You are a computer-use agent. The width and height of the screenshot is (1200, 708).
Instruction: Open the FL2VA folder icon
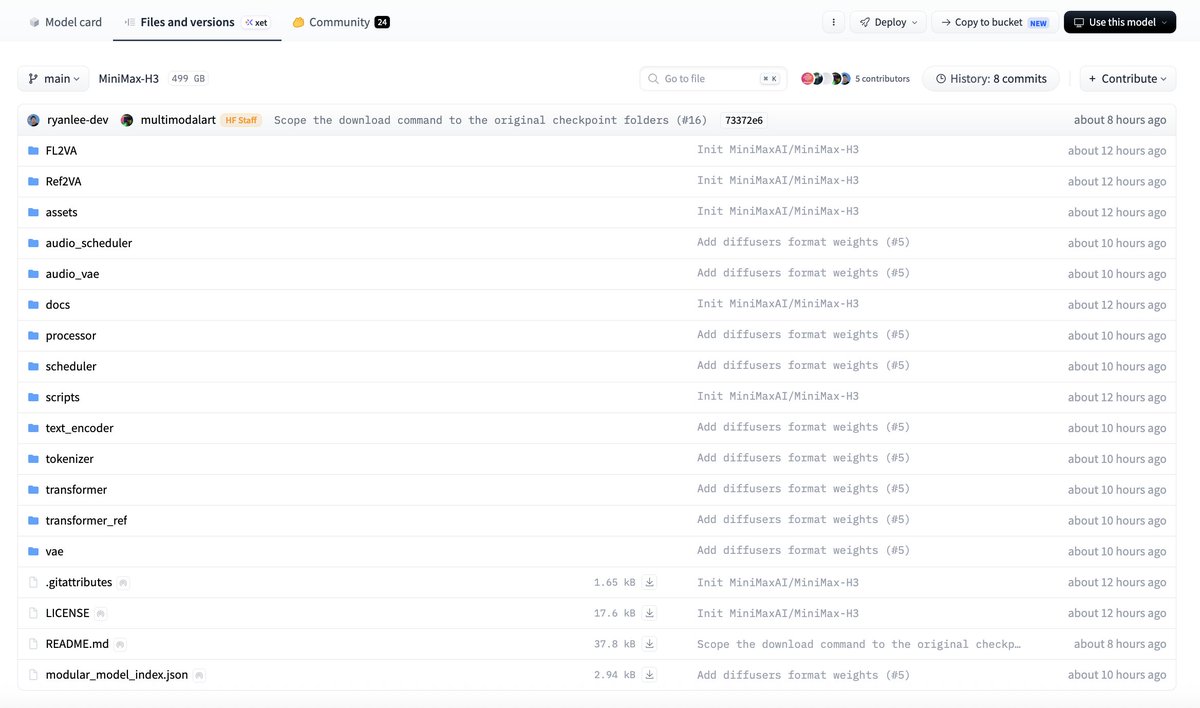33,151
